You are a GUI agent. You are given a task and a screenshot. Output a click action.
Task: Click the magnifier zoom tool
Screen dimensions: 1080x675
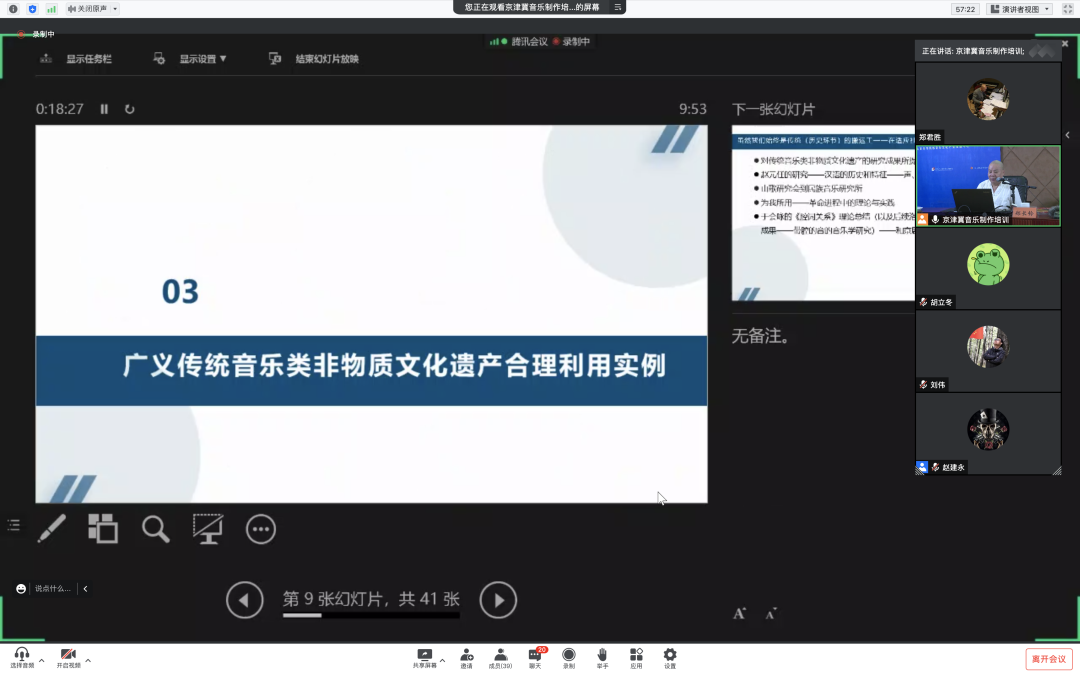(155, 528)
